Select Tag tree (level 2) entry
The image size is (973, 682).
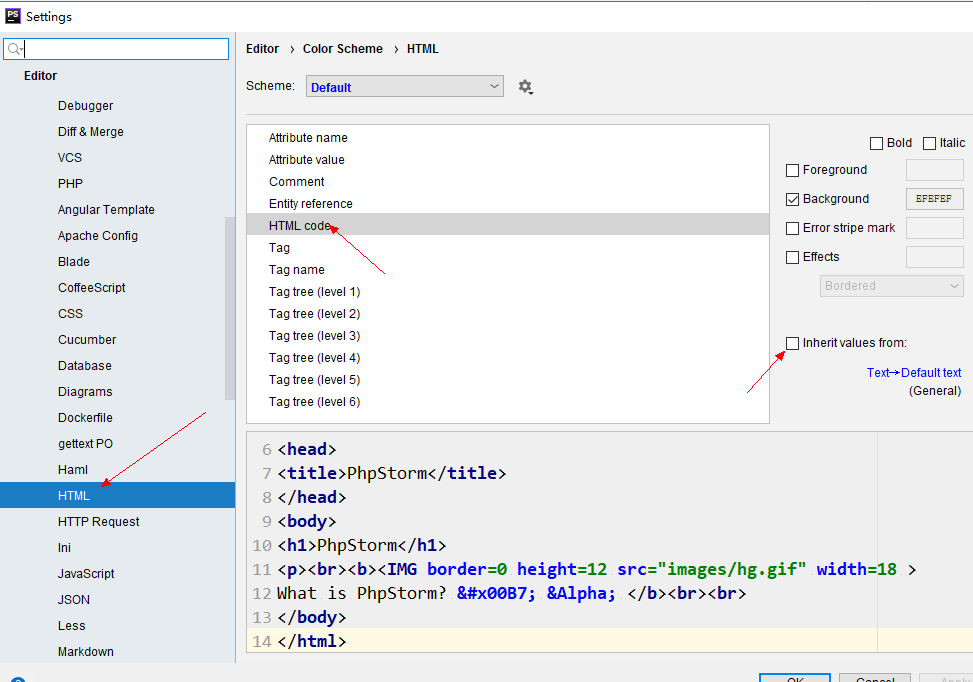coord(508,314)
